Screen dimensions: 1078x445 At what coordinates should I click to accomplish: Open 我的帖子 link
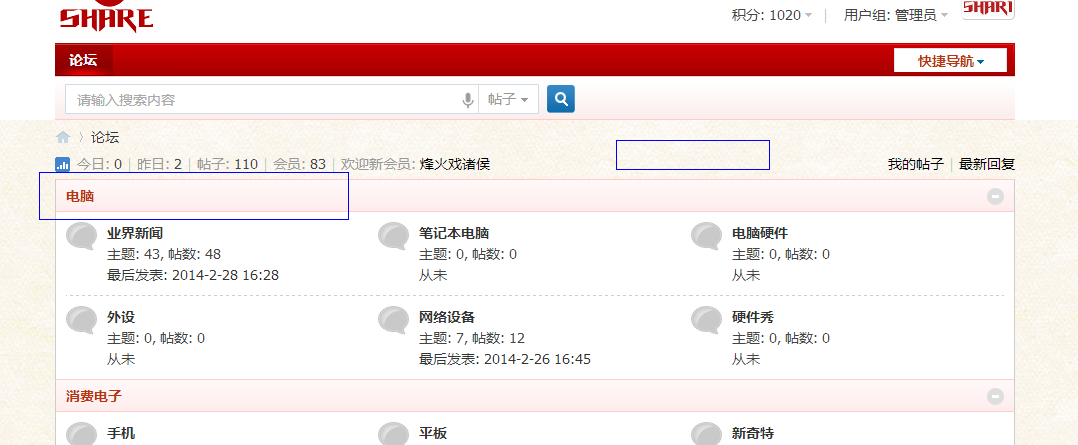916,164
